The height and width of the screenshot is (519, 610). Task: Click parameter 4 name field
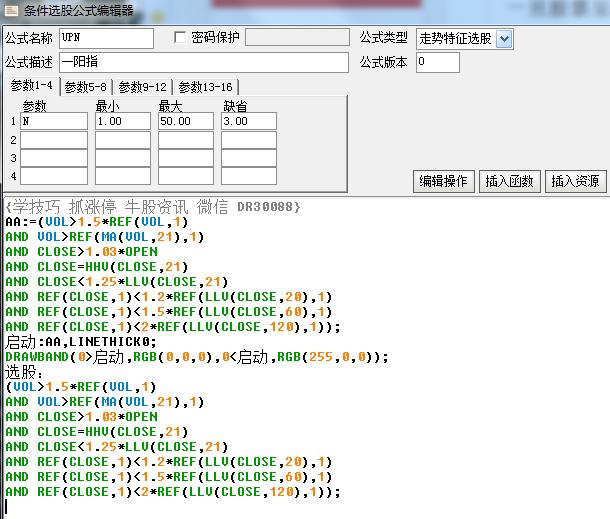point(54,176)
